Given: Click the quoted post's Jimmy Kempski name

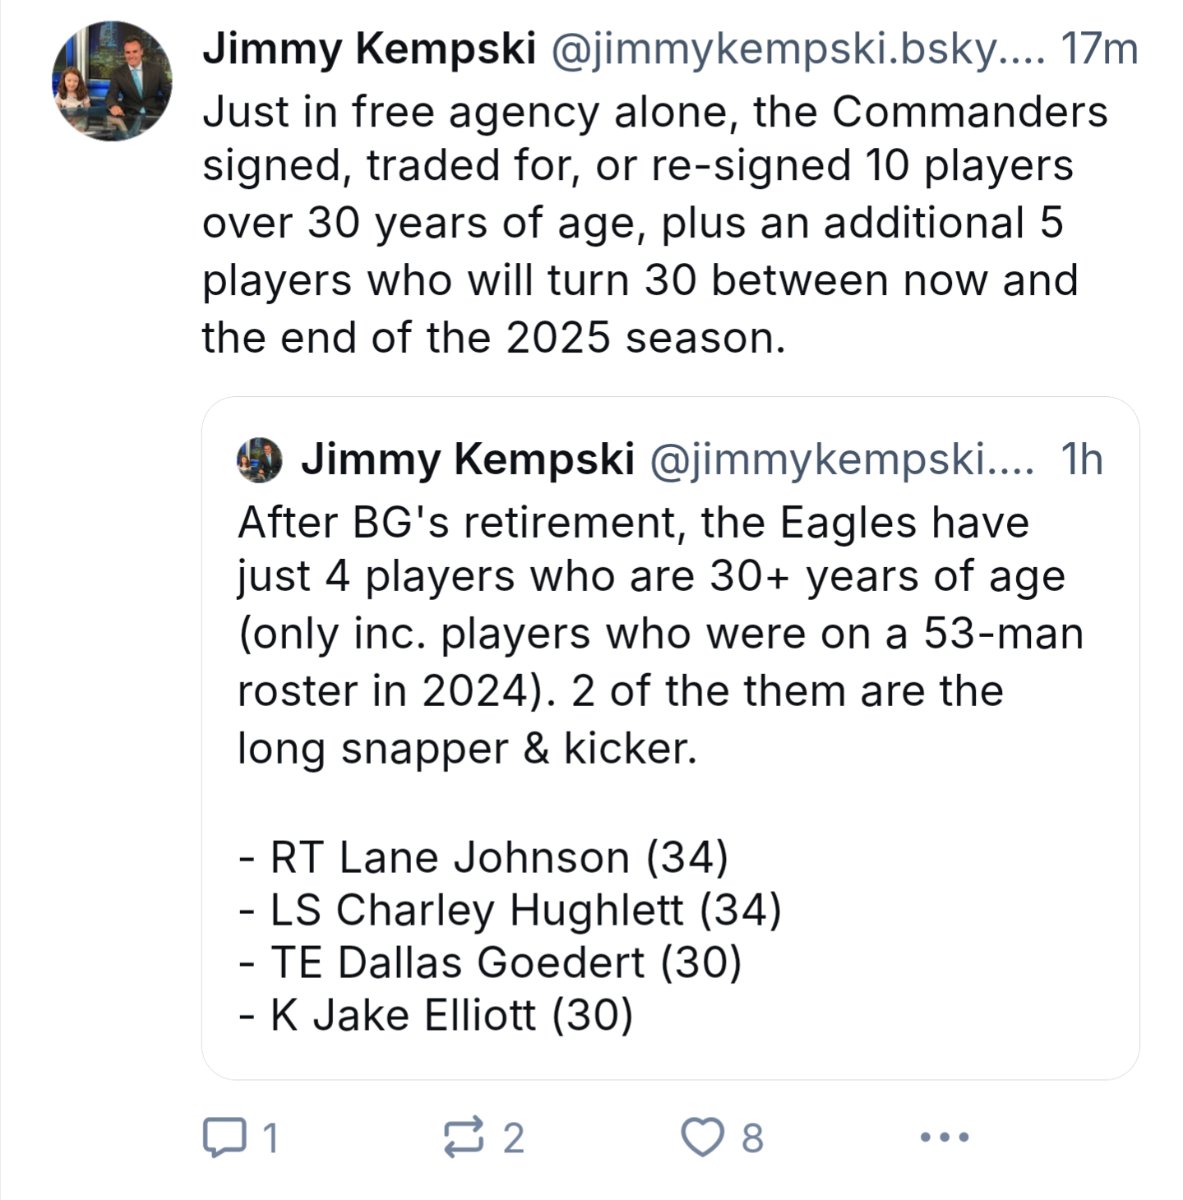Looking at the screenshot, I should 467,460.
